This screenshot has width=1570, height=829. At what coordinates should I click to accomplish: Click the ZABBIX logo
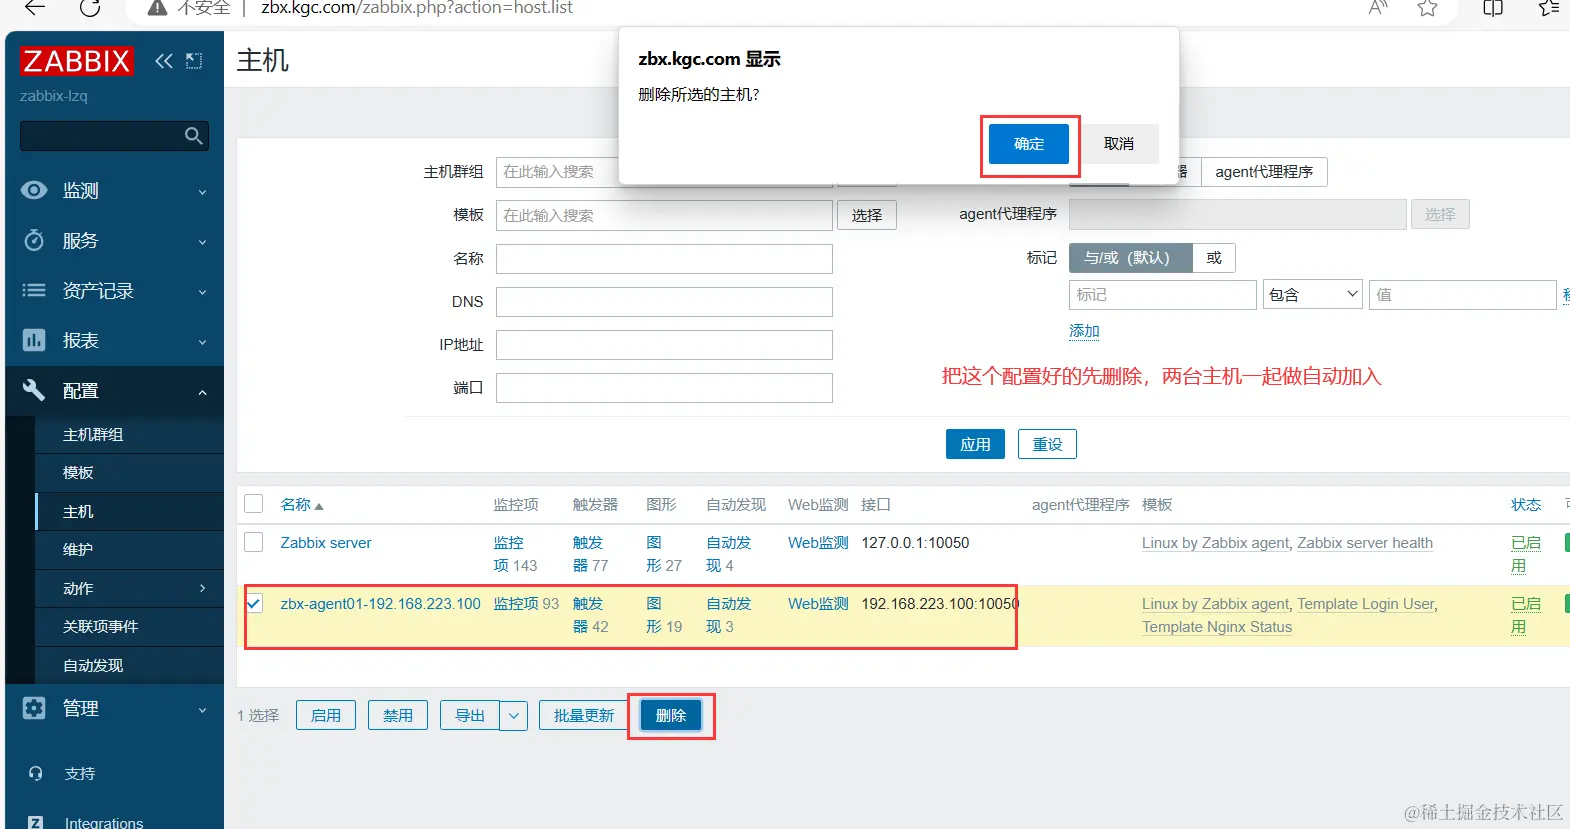76,61
